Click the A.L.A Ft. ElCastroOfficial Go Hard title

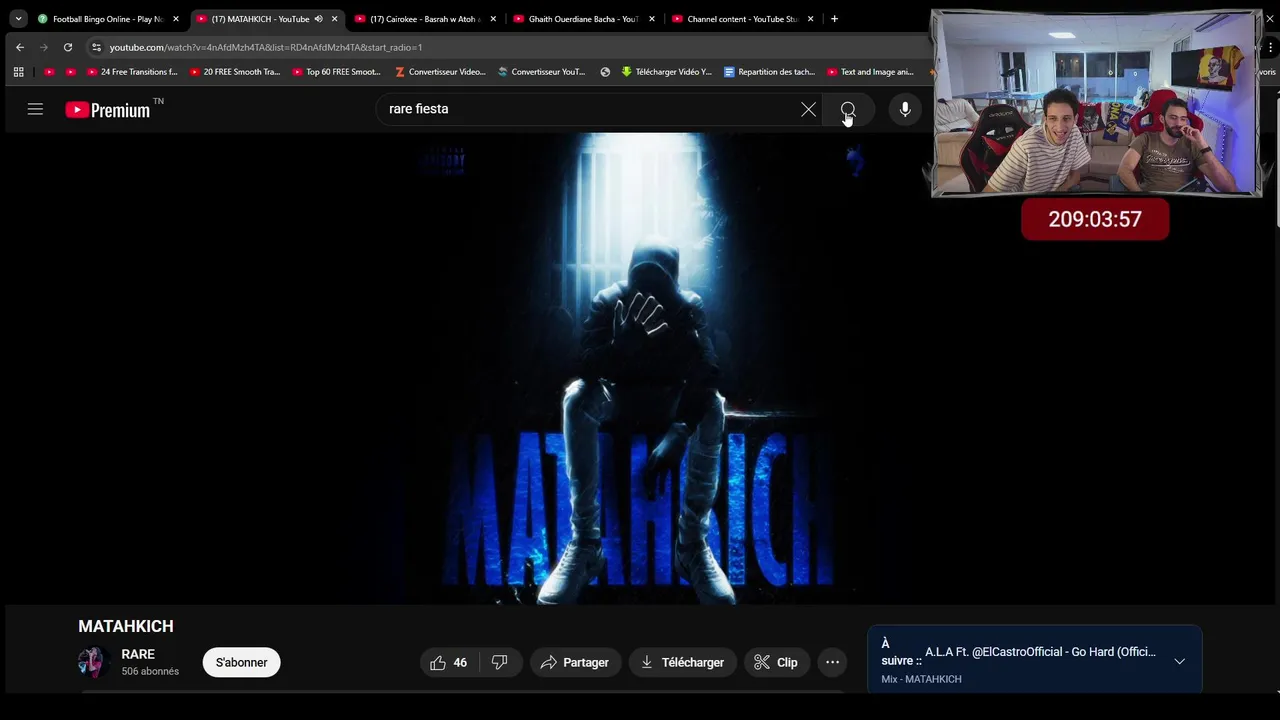[x=1040, y=652]
